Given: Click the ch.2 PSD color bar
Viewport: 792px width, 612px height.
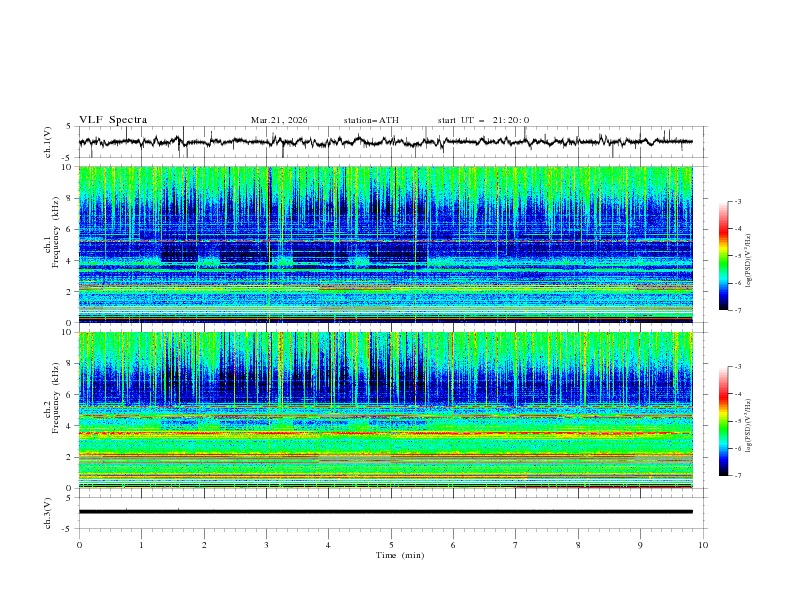Looking at the screenshot, I should 723,421.
